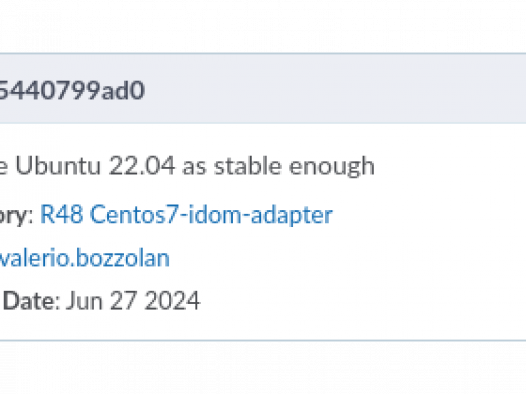The height and width of the screenshot is (394, 526).
Task: Click the word Ubuntu in commit message
Action: point(58,166)
